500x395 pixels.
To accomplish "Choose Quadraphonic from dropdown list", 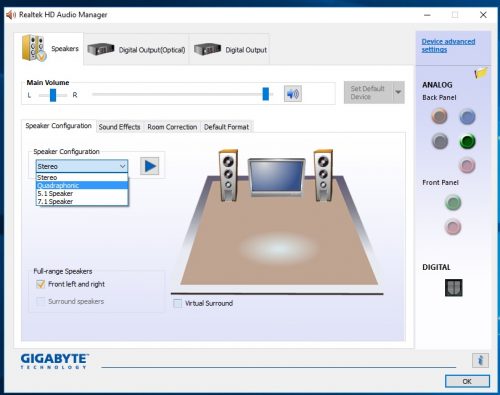I will click(82, 185).
